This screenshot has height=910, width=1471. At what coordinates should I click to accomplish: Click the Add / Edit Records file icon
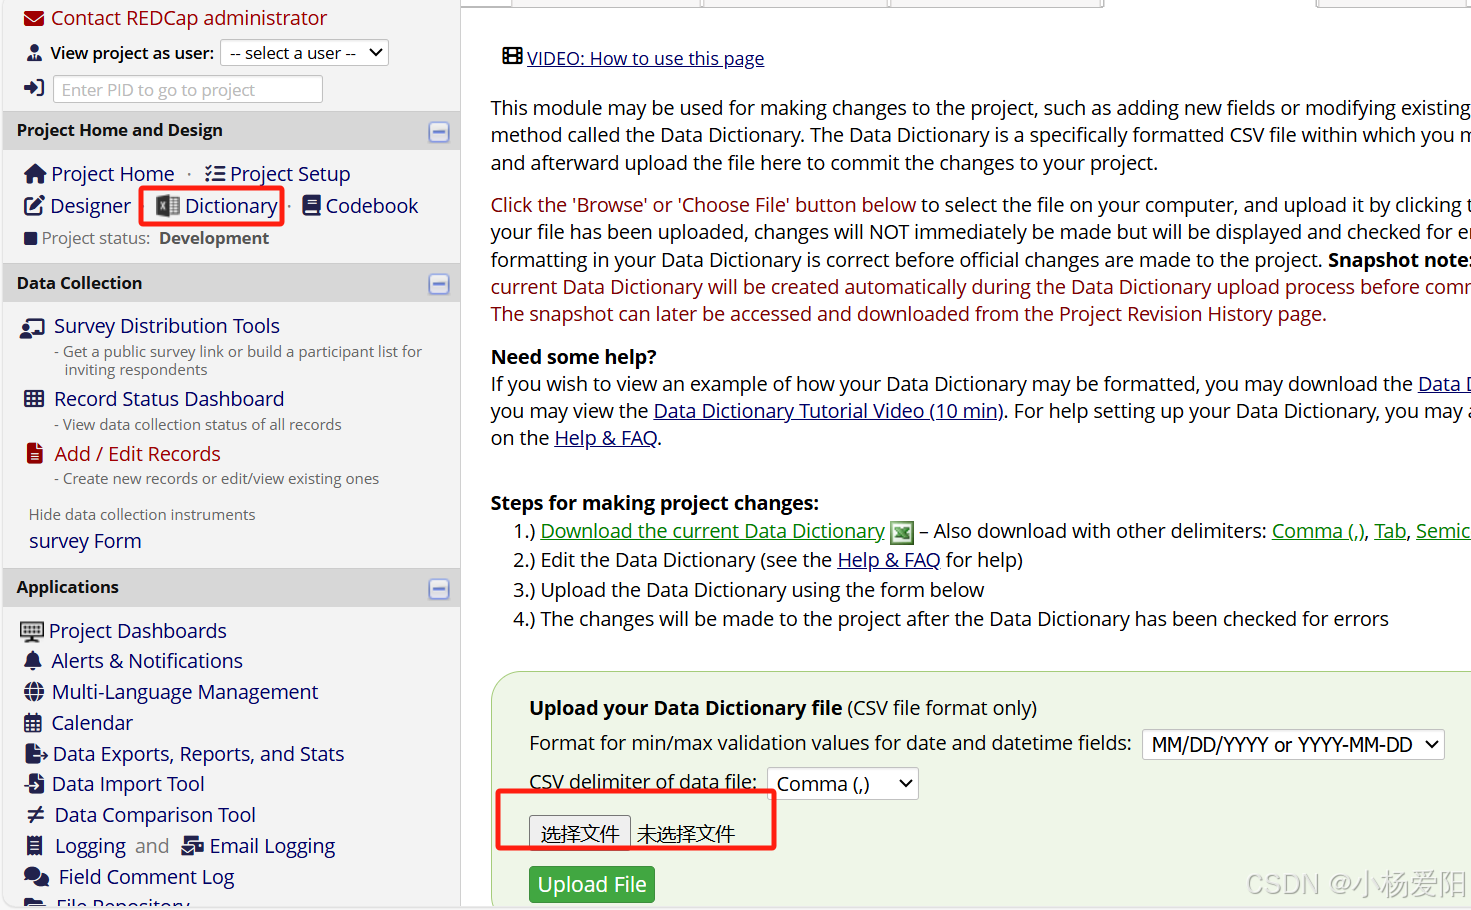35,454
